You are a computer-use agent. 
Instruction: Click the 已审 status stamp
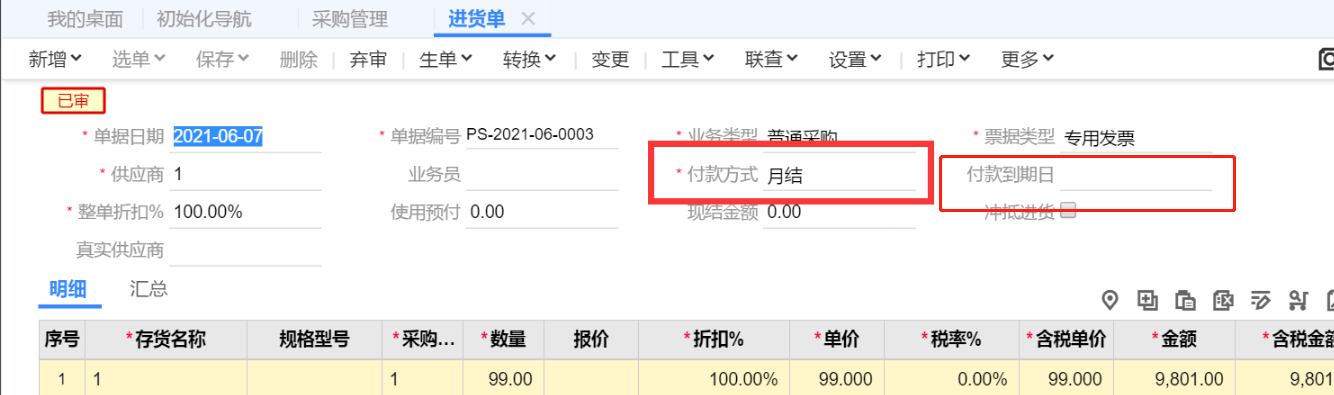(x=73, y=100)
